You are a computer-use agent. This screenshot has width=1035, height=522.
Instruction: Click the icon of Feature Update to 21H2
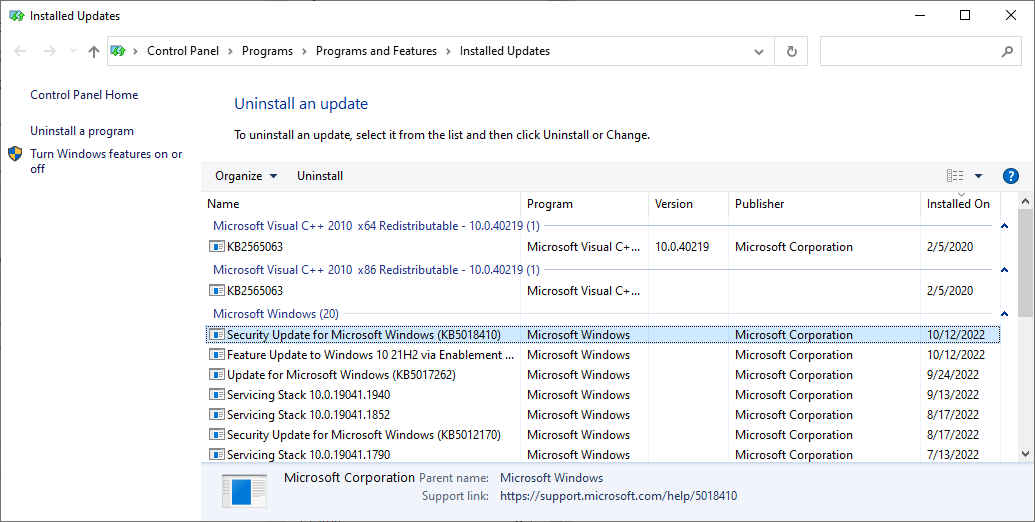coord(217,355)
